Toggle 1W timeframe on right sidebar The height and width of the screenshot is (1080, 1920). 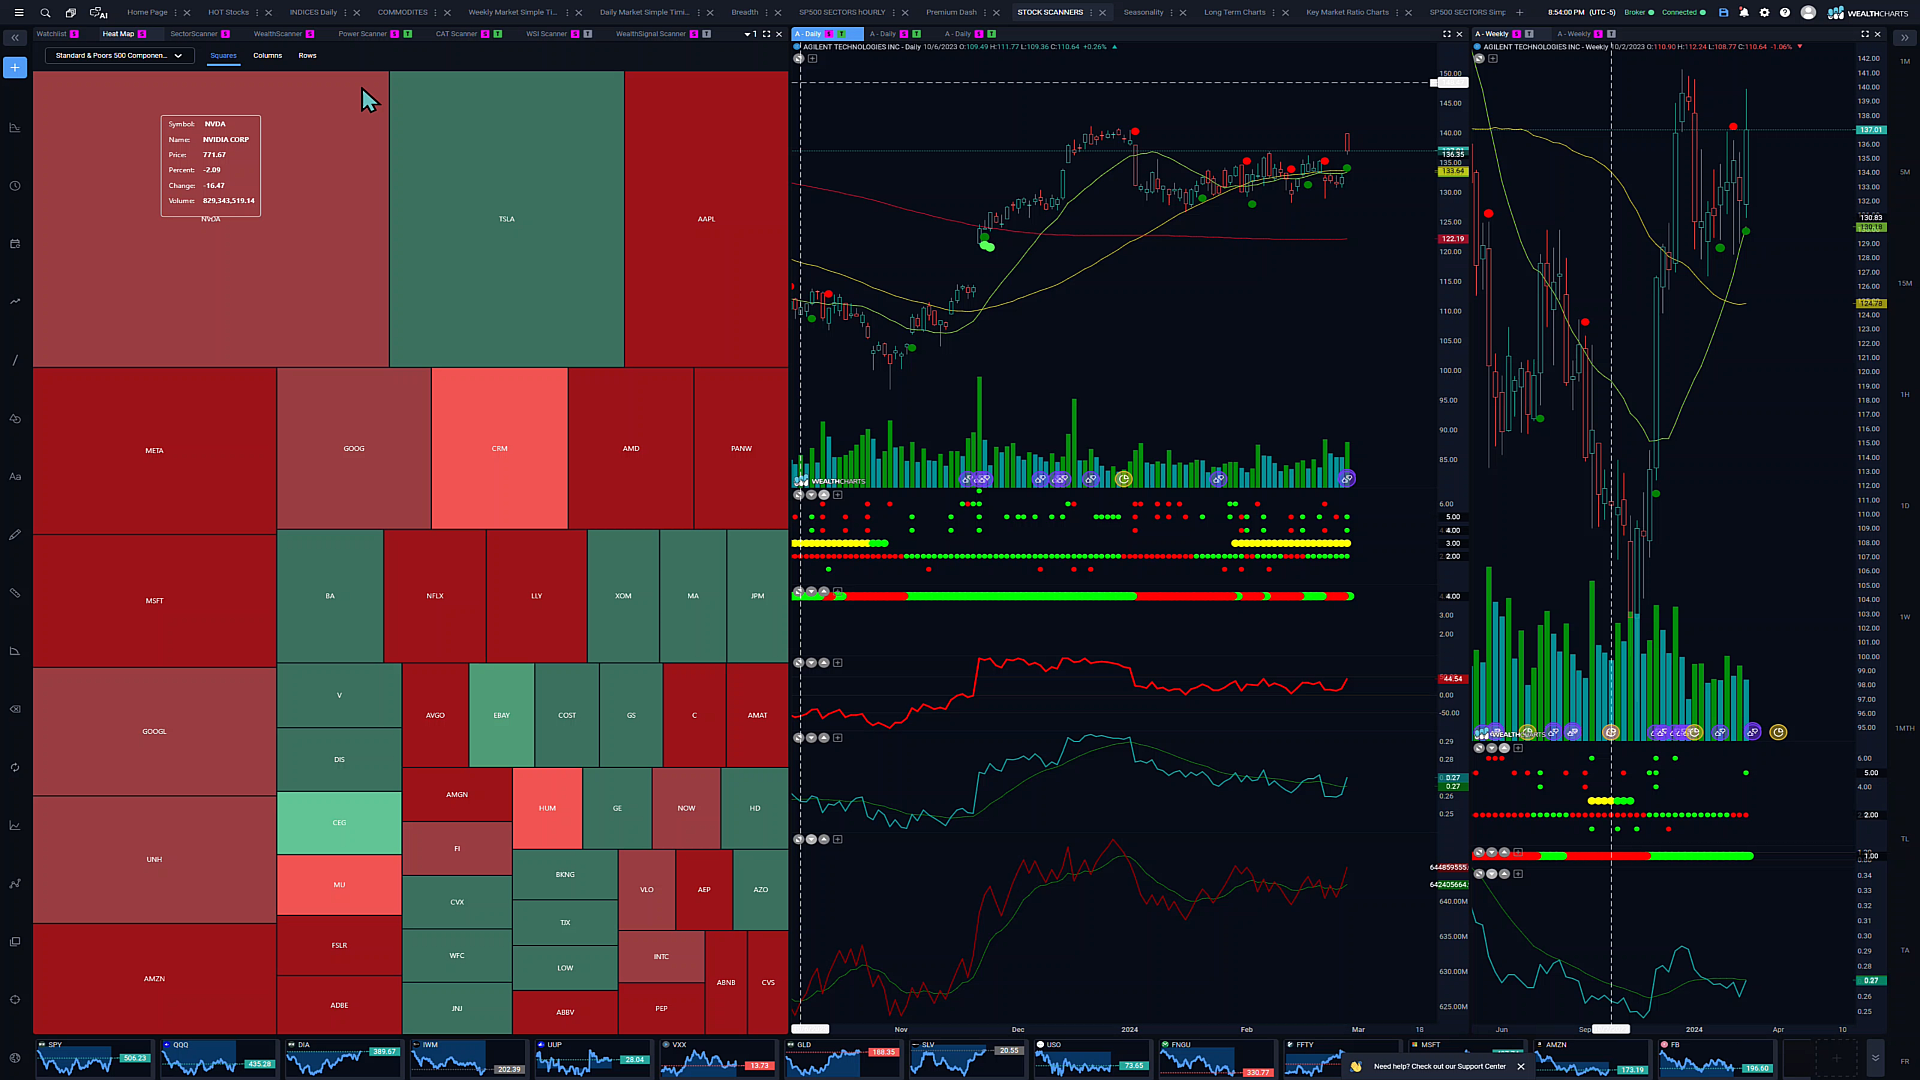click(1904, 617)
